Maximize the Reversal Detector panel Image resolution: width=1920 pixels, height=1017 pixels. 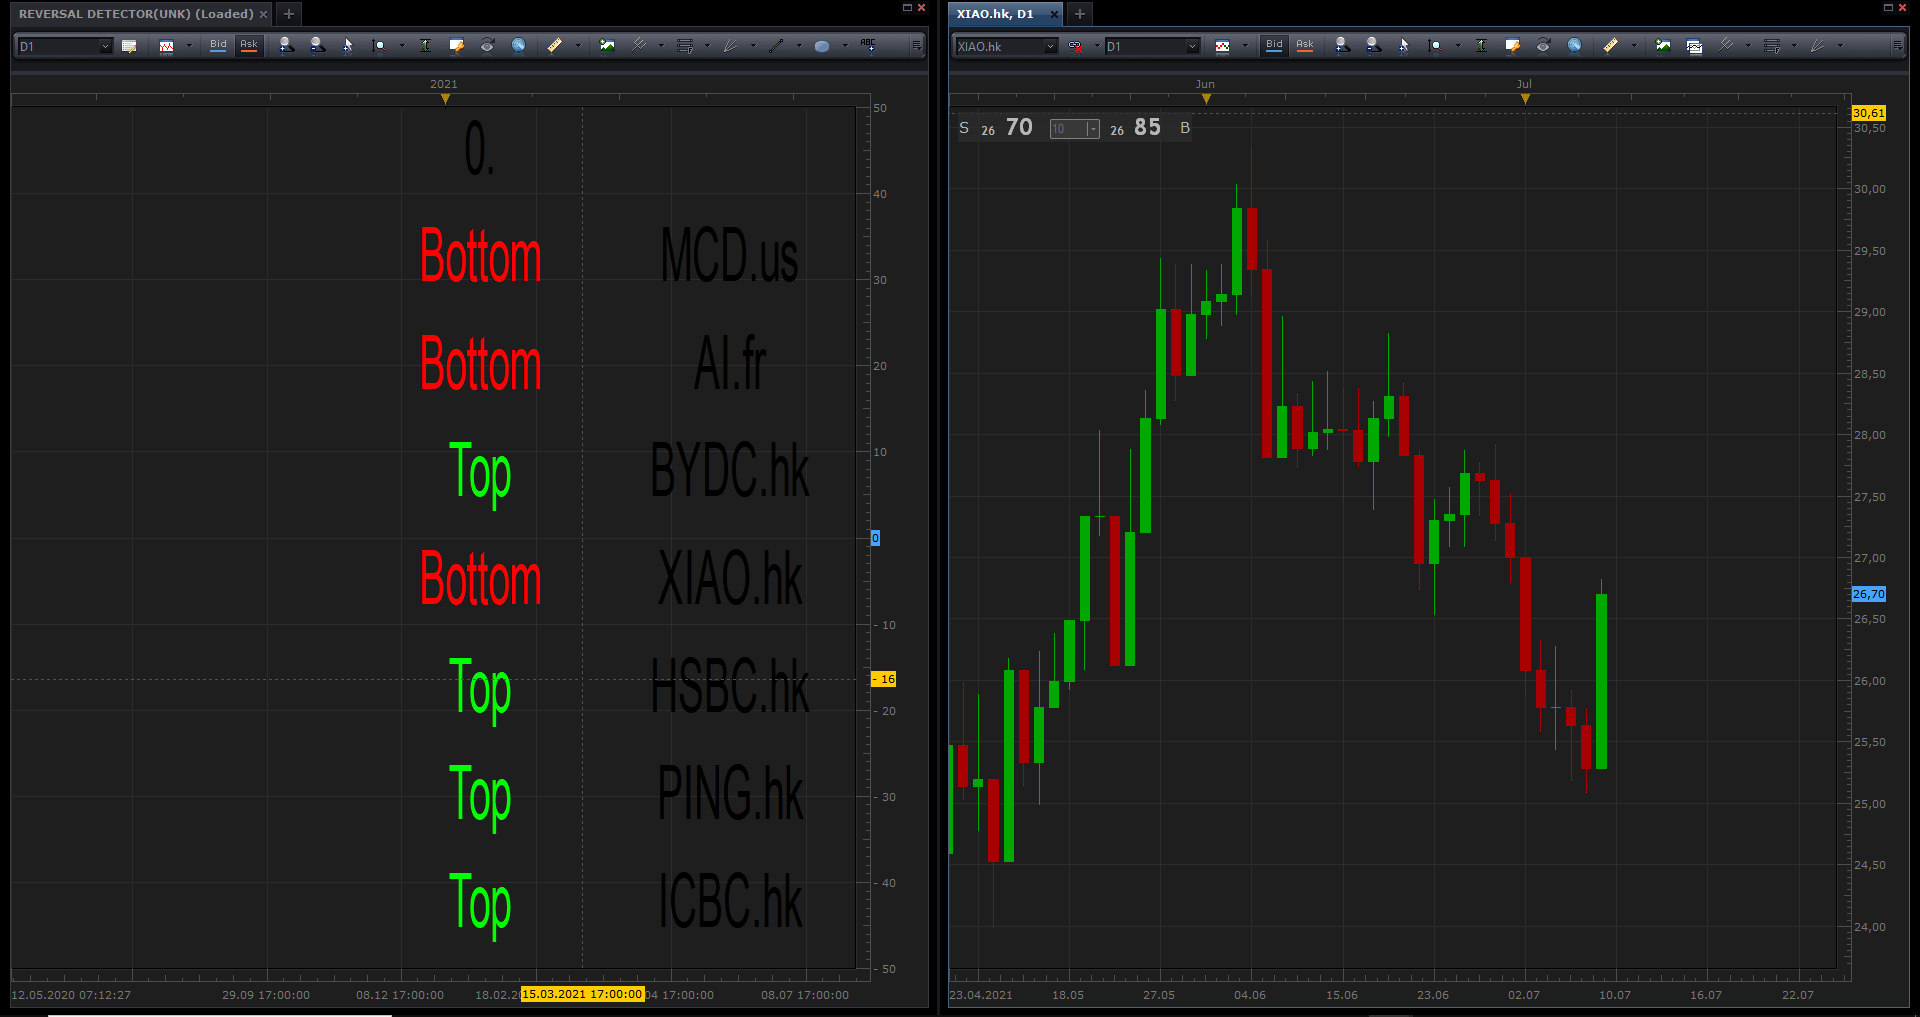point(907,7)
